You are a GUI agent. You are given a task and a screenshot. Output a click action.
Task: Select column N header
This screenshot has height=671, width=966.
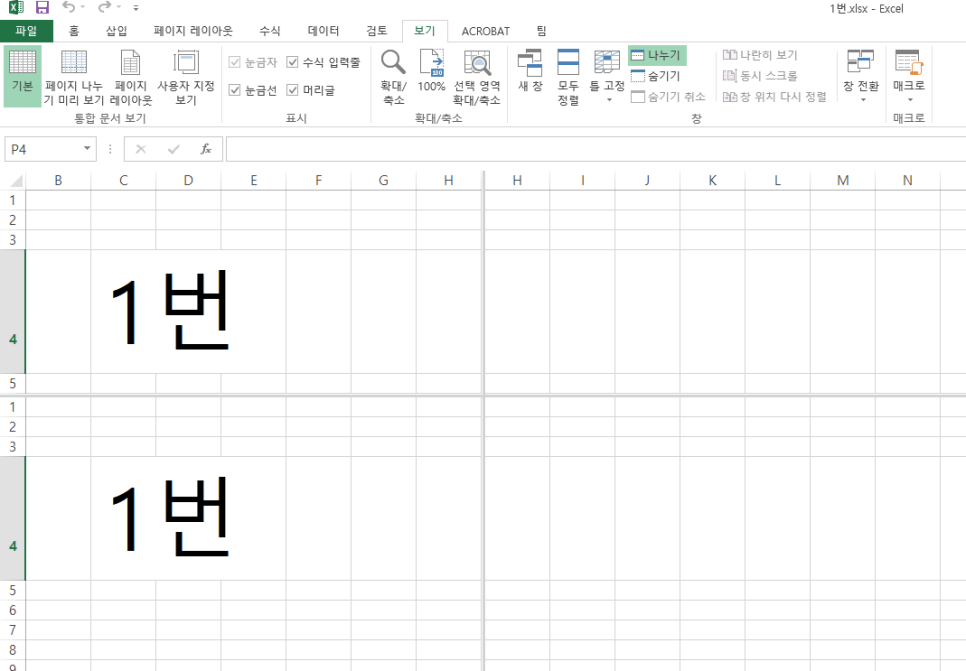[907, 181]
